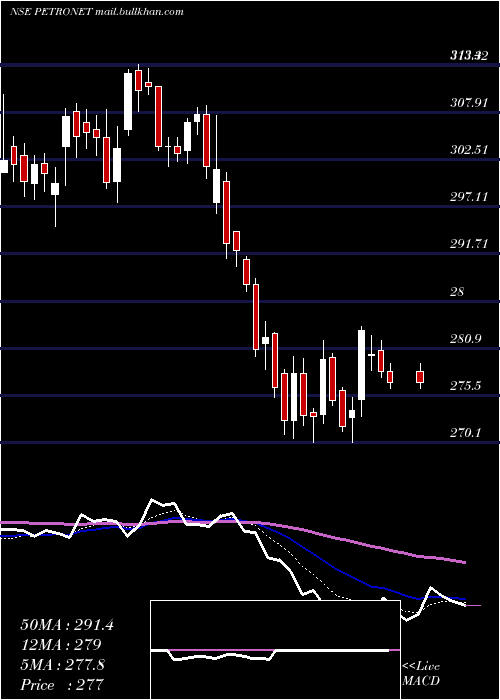Click the 12MA : 279 value
The image size is (500, 700).
point(61,645)
